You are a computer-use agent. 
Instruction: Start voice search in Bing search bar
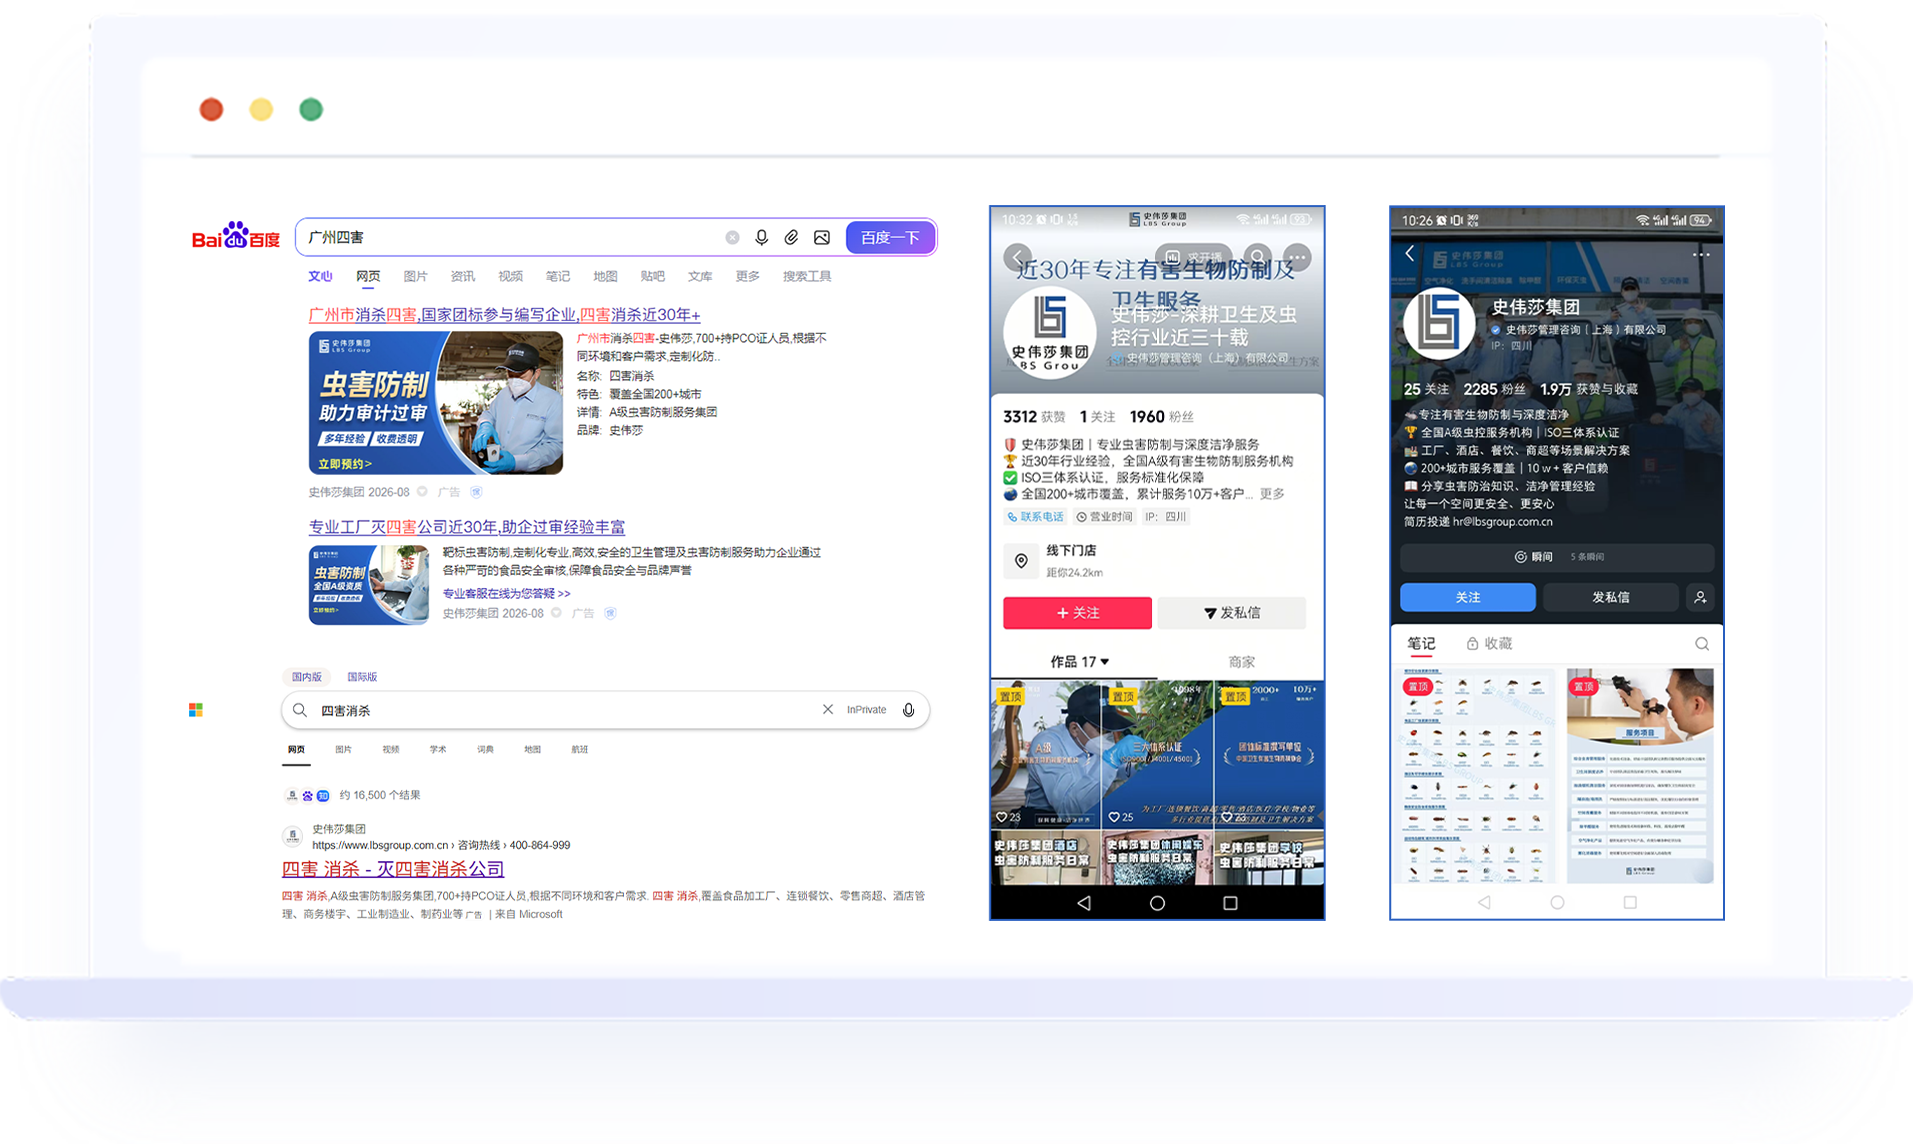[908, 710]
